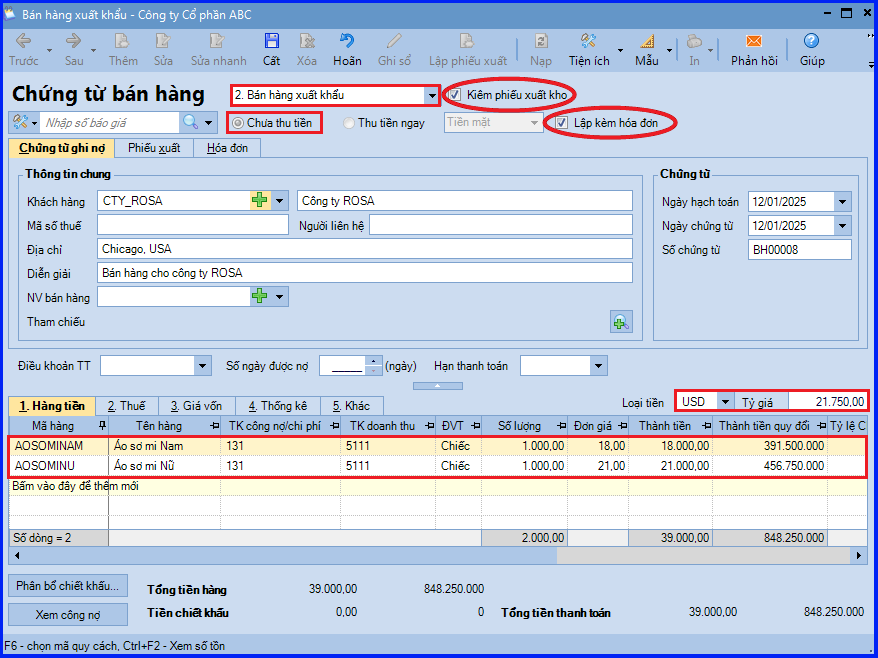The height and width of the screenshot is (658, 878).
Task: Click the Xem công nợ button
Action: (68, 615)
